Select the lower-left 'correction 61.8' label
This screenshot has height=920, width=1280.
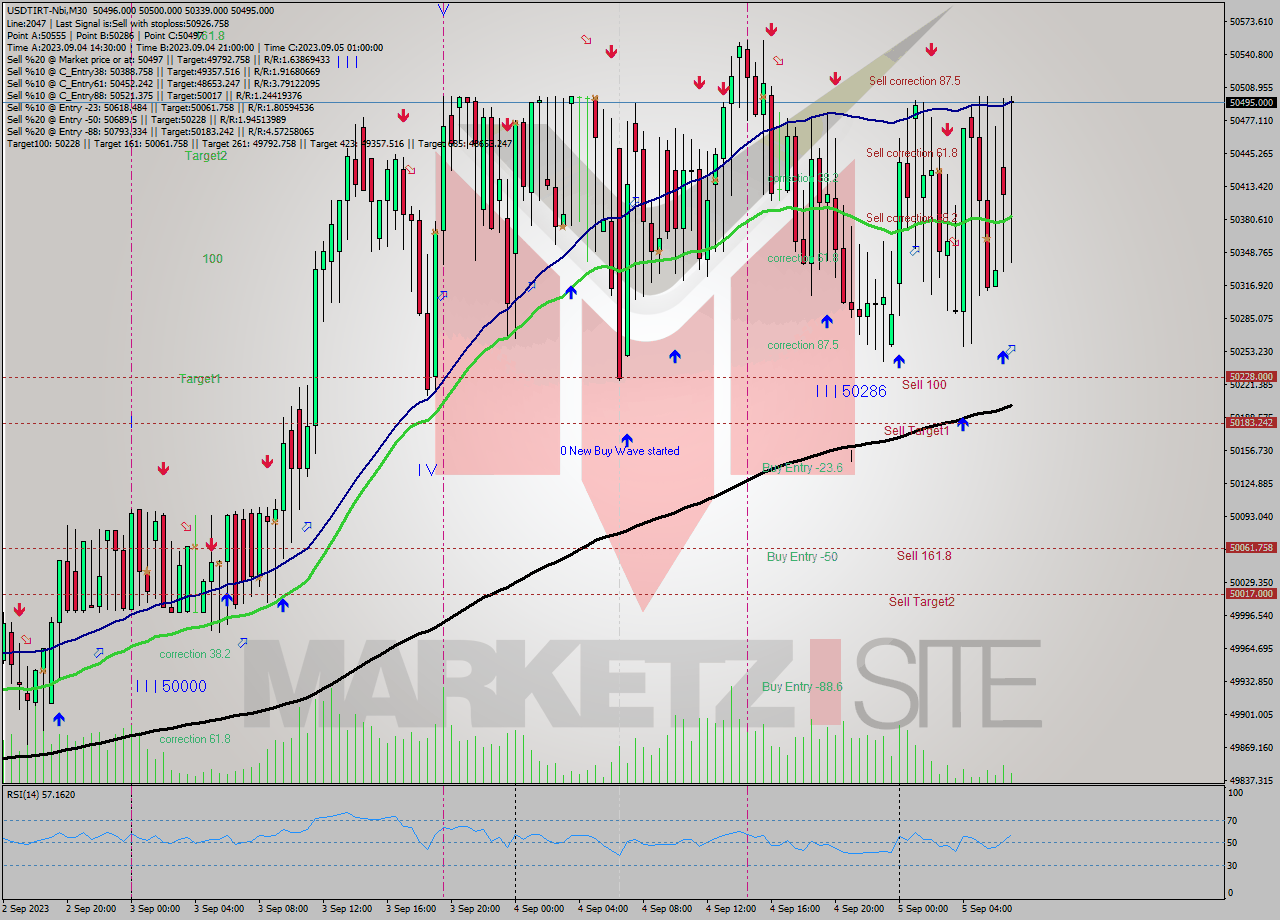[x=195, y=740]
